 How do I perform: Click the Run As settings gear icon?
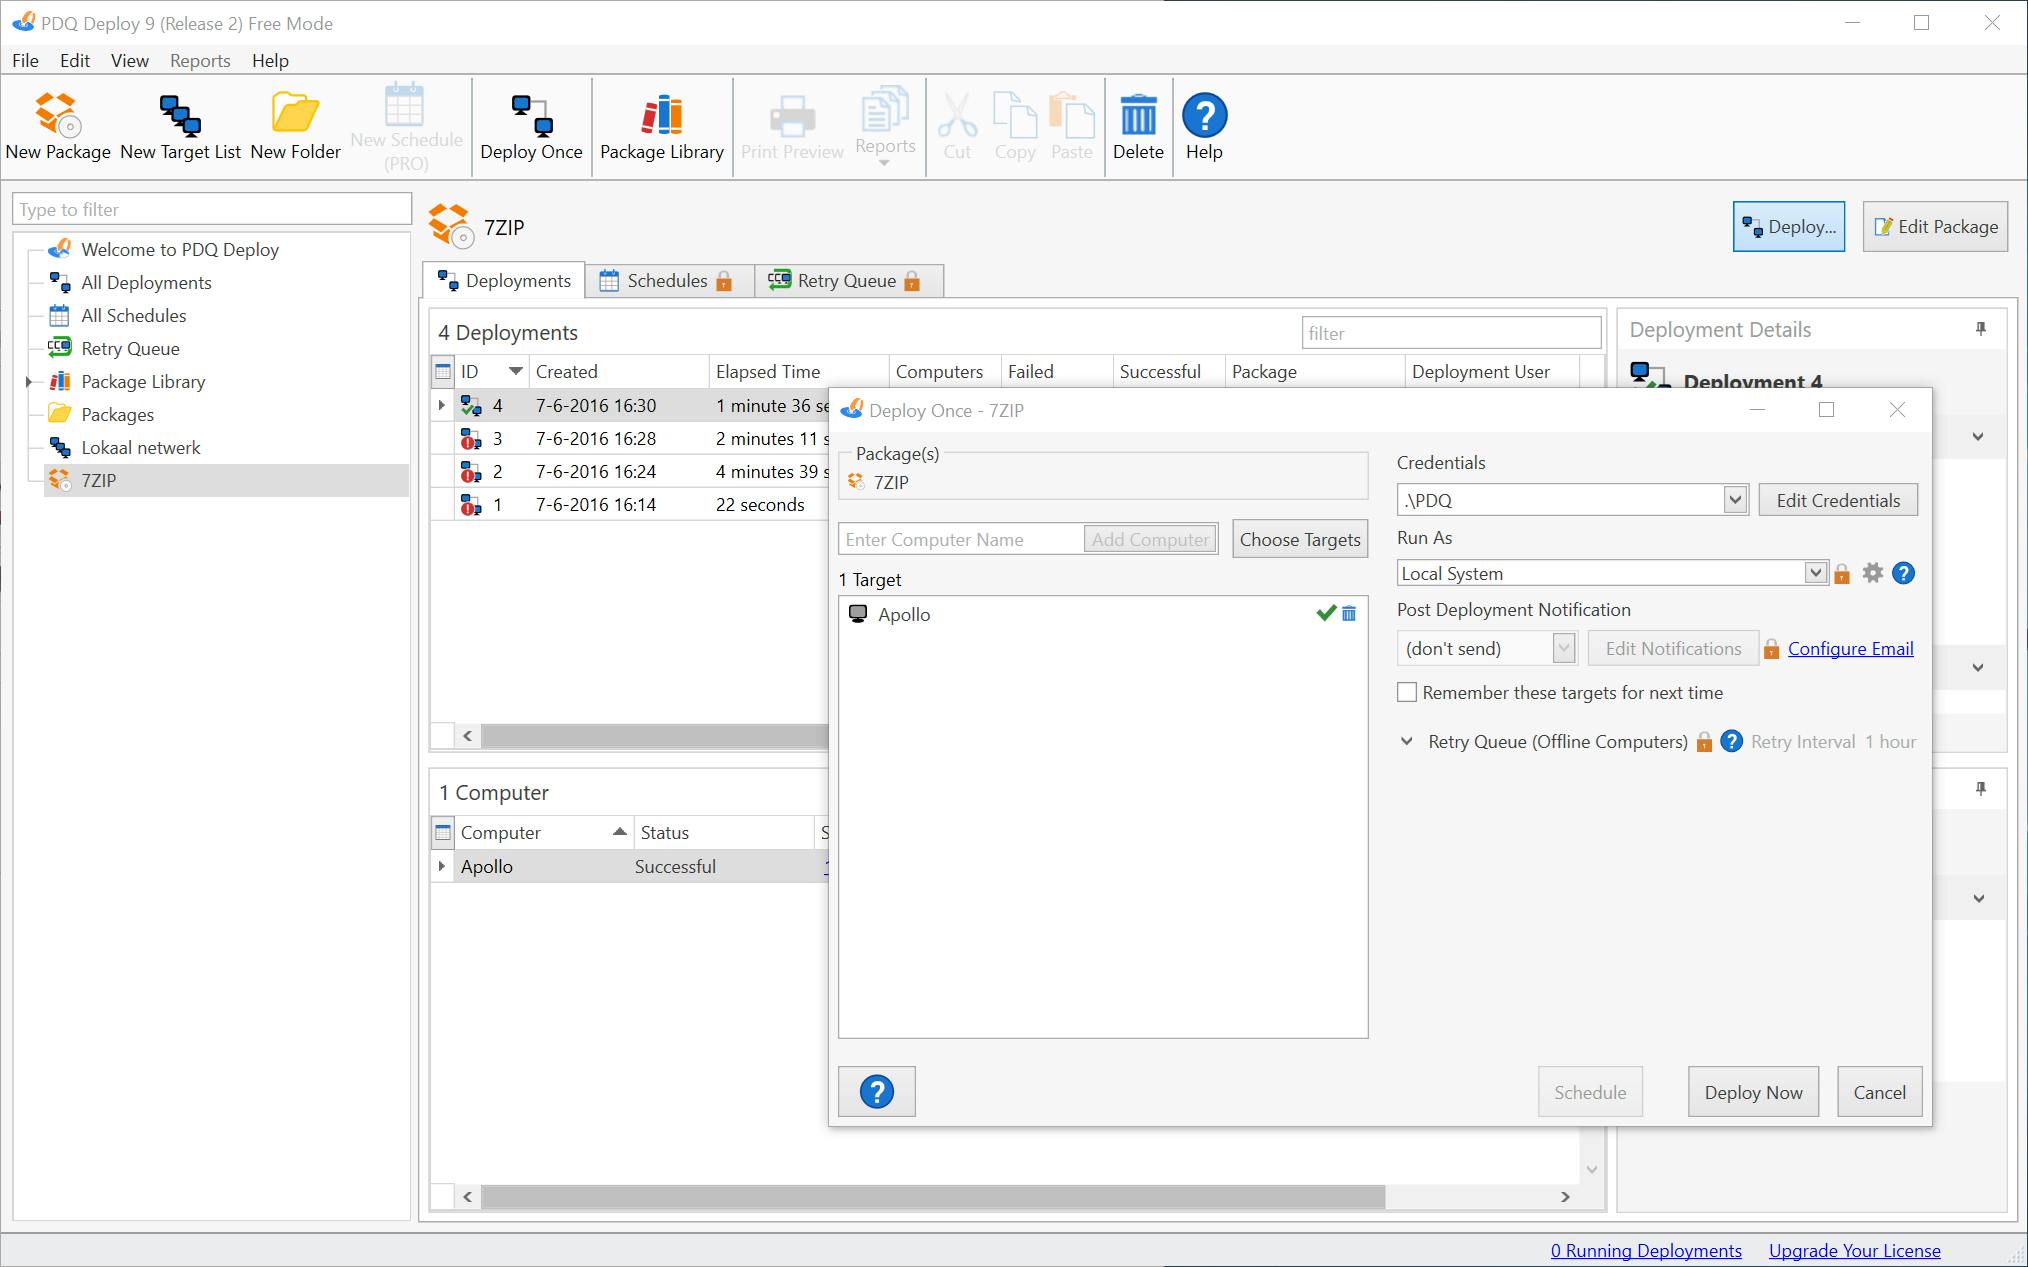point(1873,573)
